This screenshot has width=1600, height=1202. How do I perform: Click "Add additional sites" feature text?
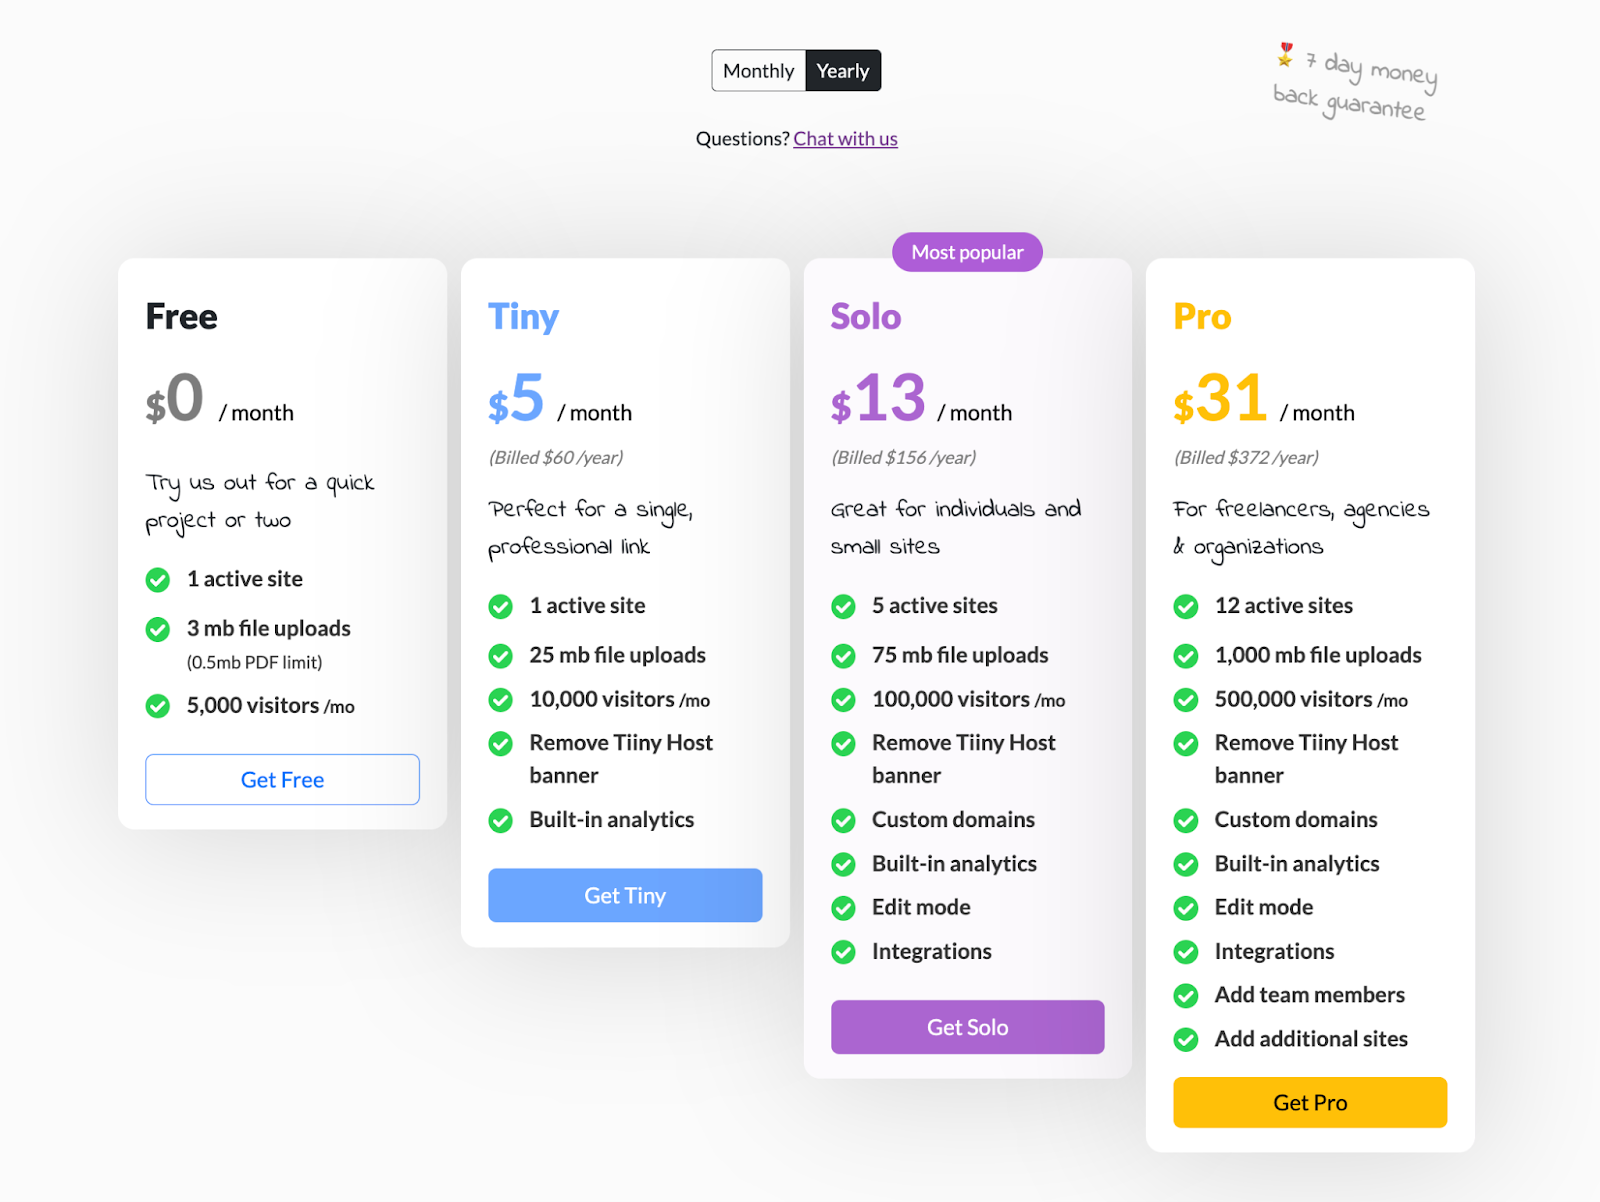point(1311,1039)
